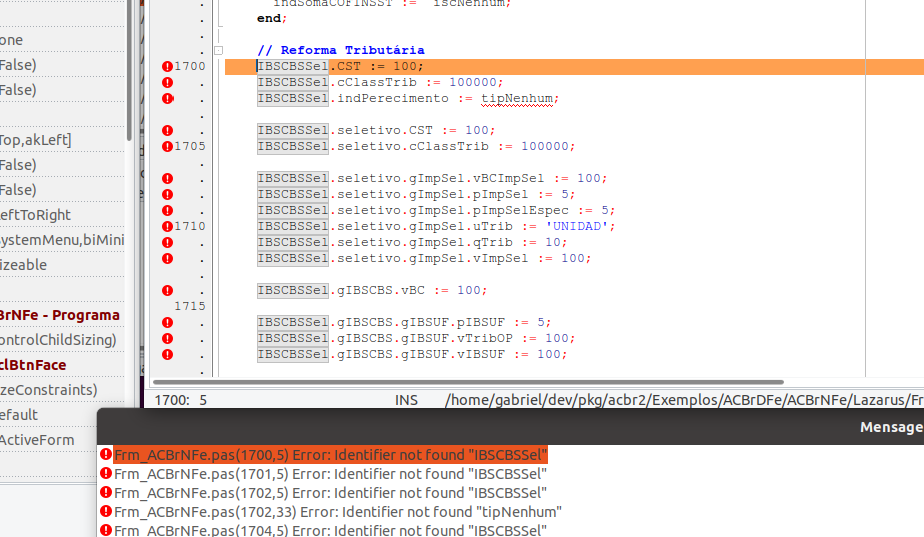Collapse code fold at Reforma Tributária comment

(219, 51)
